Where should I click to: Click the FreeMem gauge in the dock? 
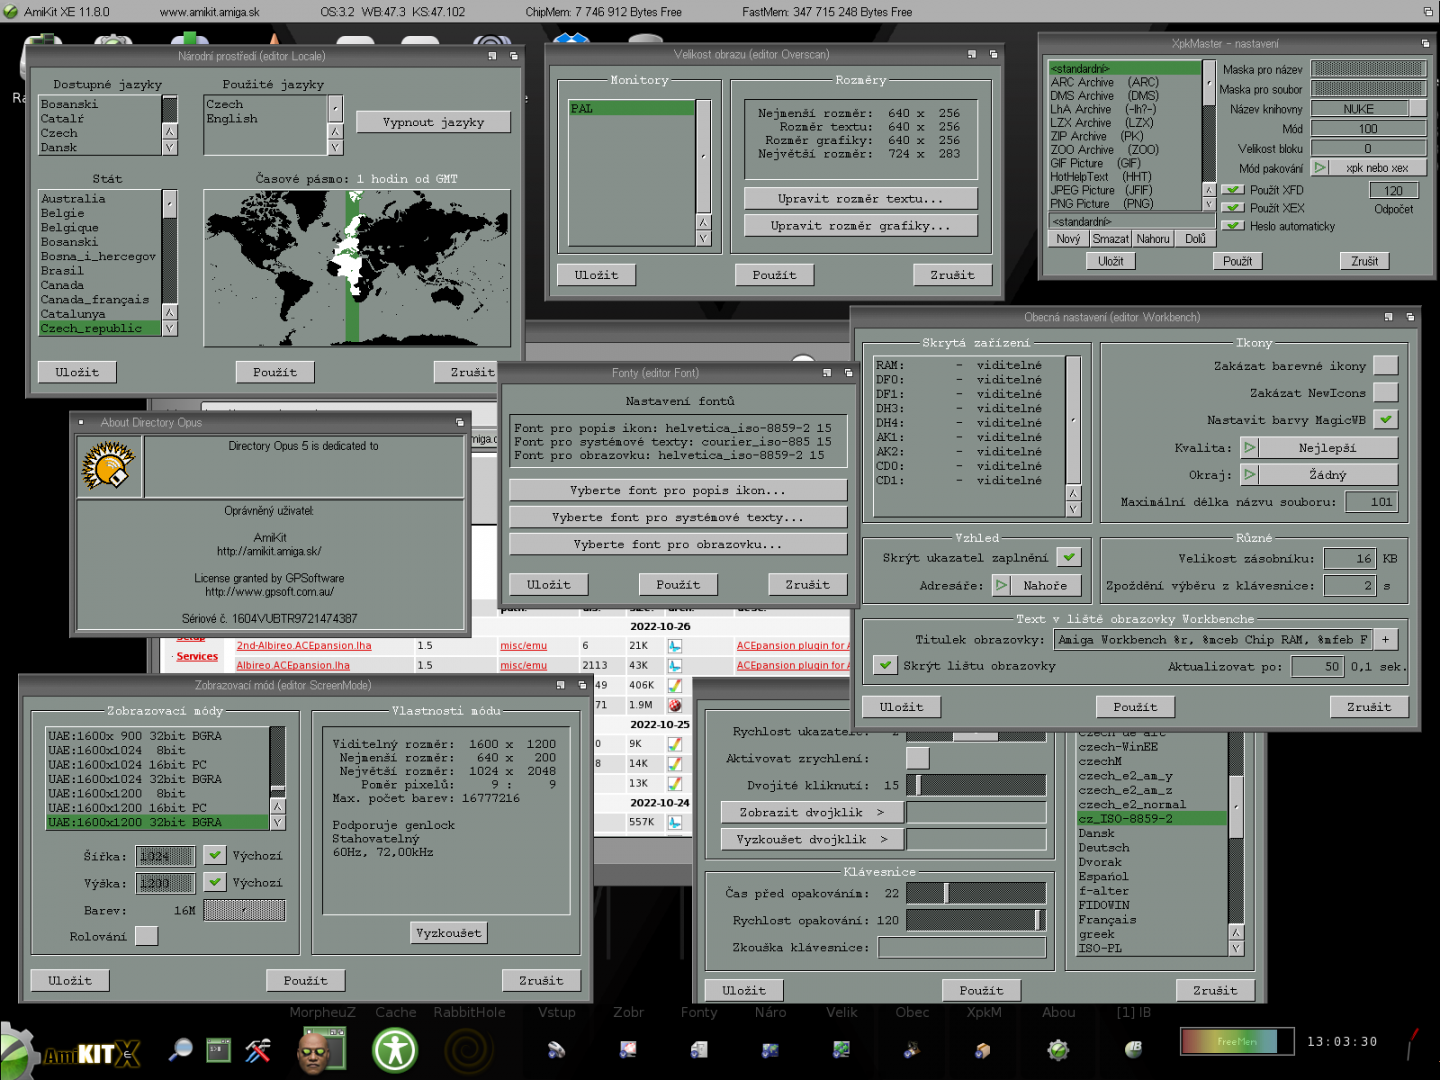pos(1237,1042)
